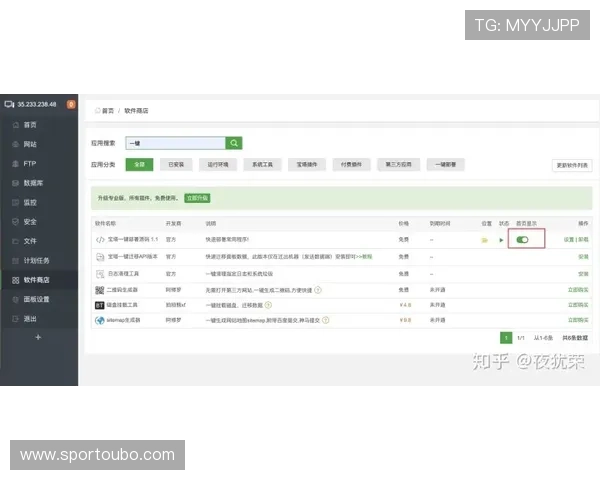The image size is (600, 480).
Task: Click the server IP 35.233.238.48 header
Action: 37,104
